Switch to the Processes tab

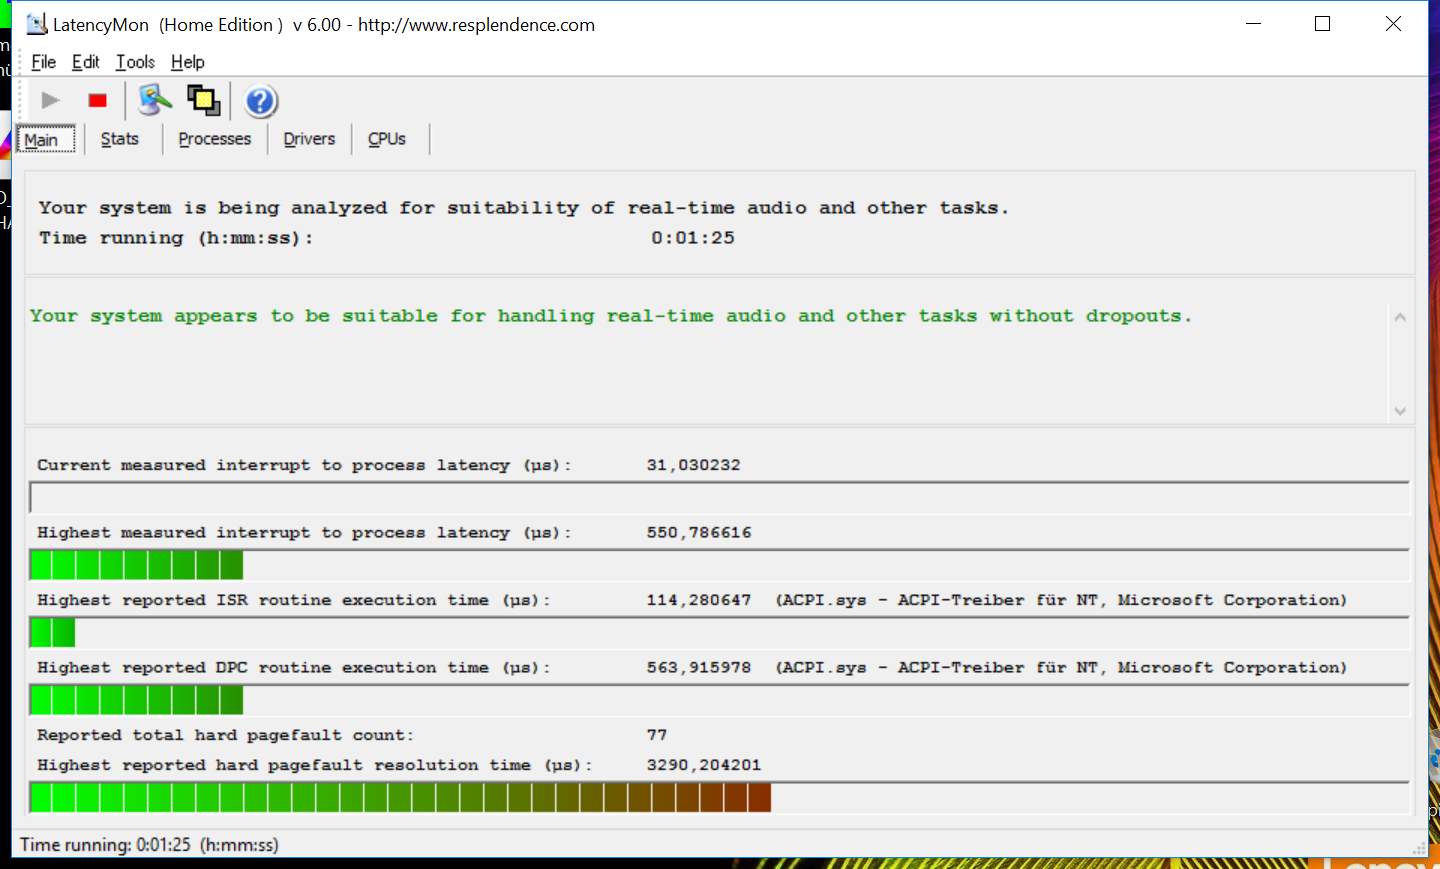tap(214, 139)
